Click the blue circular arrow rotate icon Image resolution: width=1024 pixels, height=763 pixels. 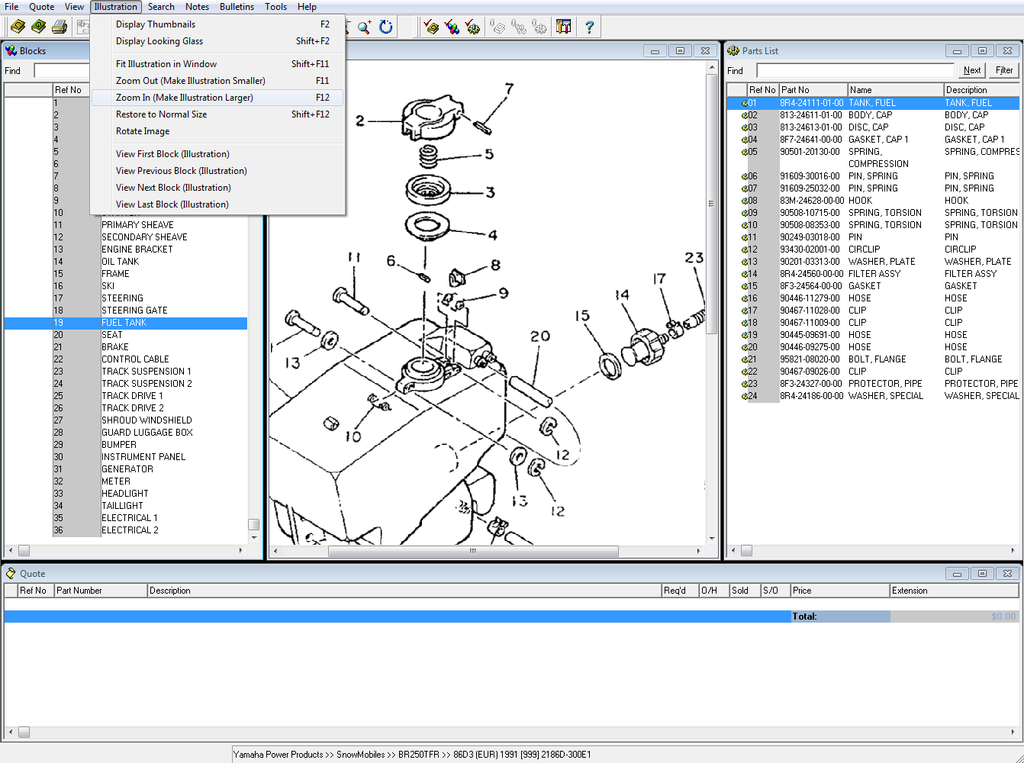(x=386, y=27)
